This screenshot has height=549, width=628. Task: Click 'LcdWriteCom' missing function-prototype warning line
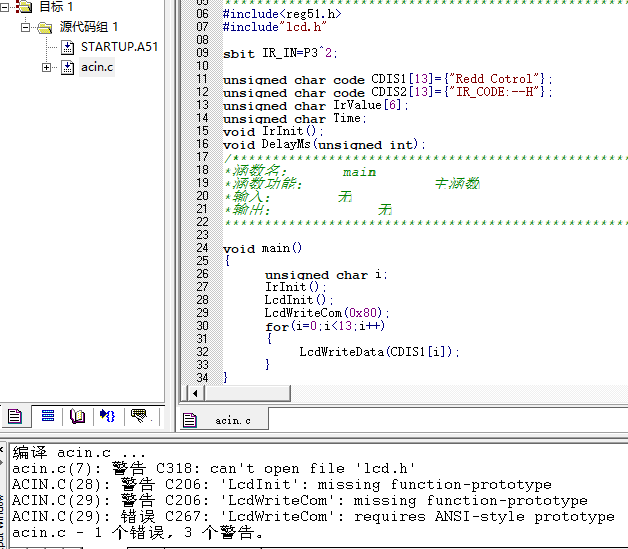pyautogui.click(x=299, y=501)
